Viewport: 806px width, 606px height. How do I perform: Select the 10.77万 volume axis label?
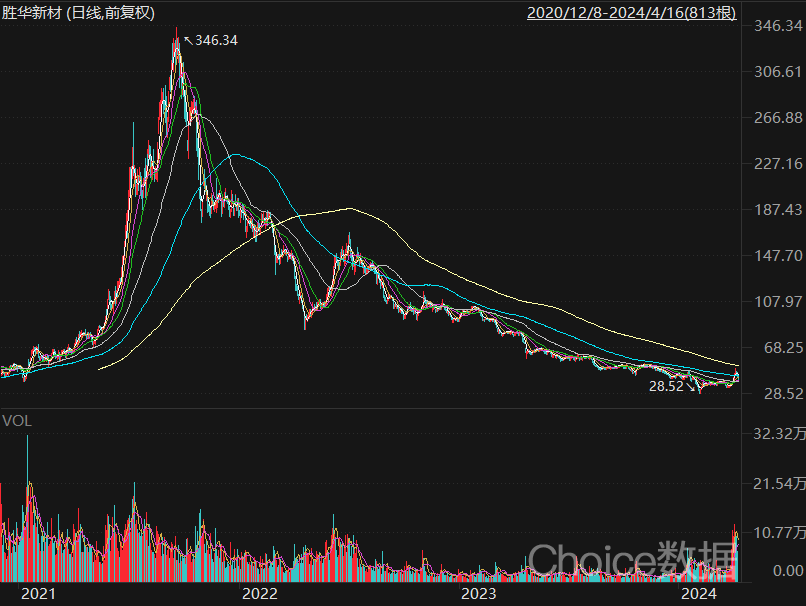(x=777, y=533)
